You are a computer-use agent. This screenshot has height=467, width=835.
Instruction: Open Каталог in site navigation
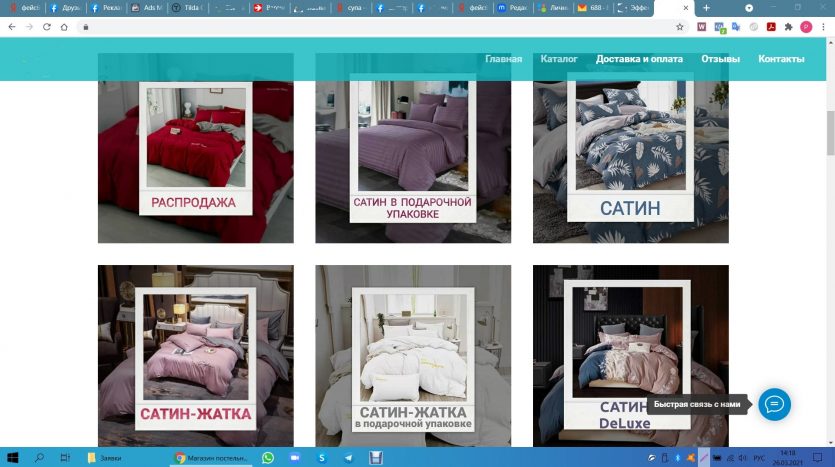coord(559,59)
